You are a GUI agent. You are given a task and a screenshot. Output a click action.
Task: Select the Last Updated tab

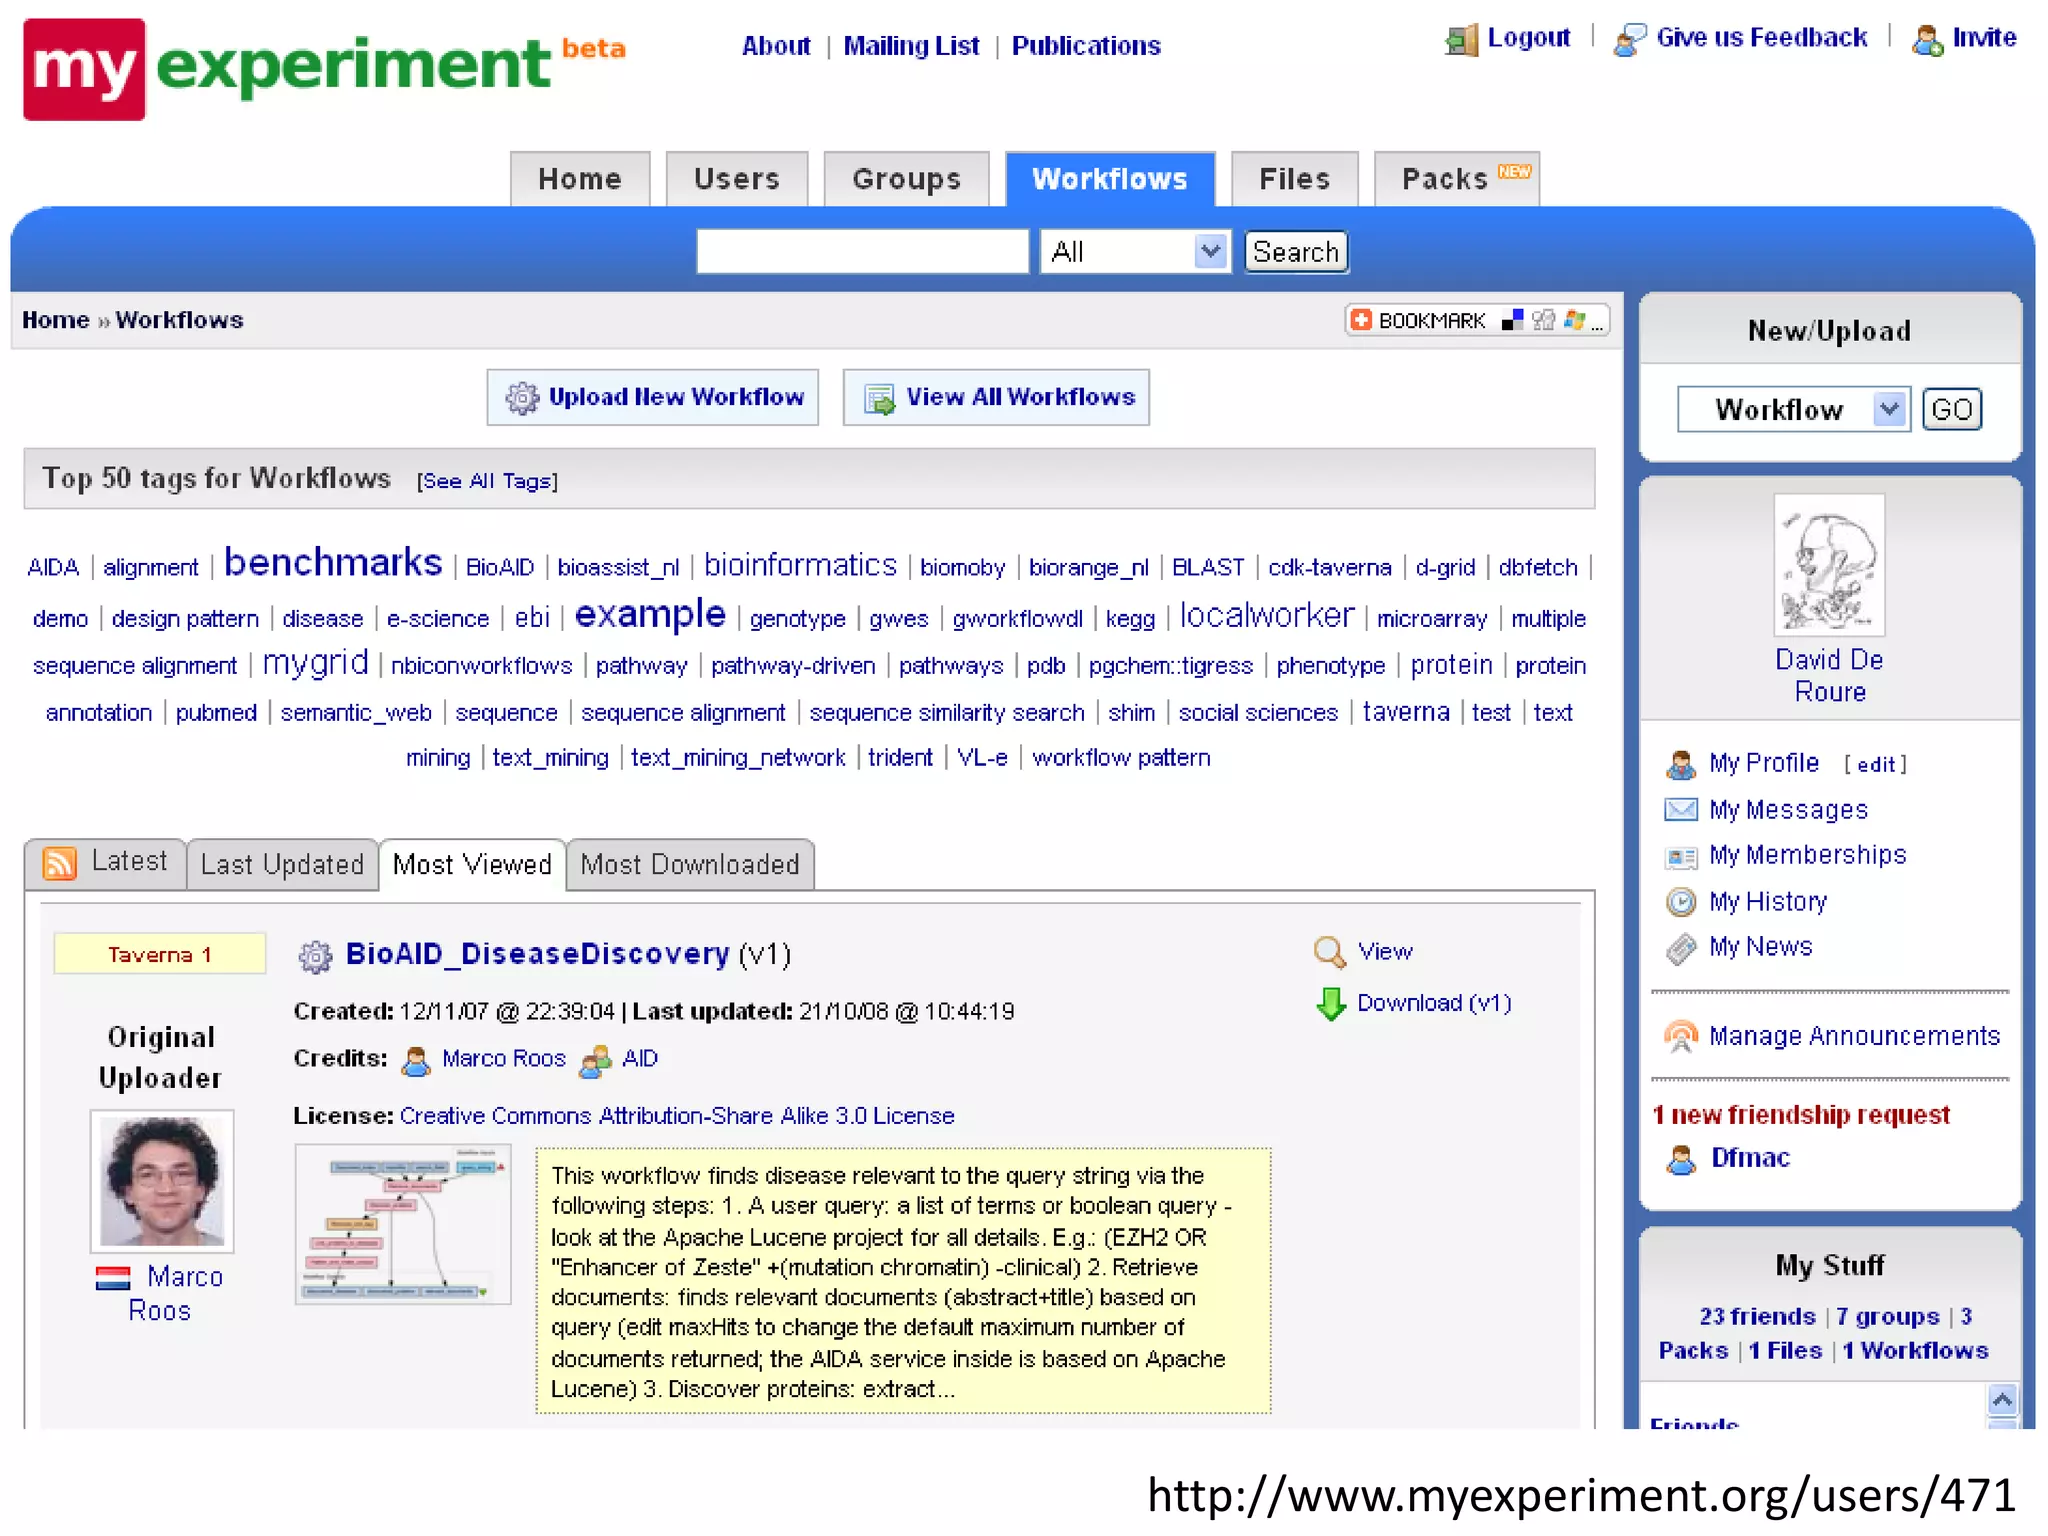(x=282, y=864)
